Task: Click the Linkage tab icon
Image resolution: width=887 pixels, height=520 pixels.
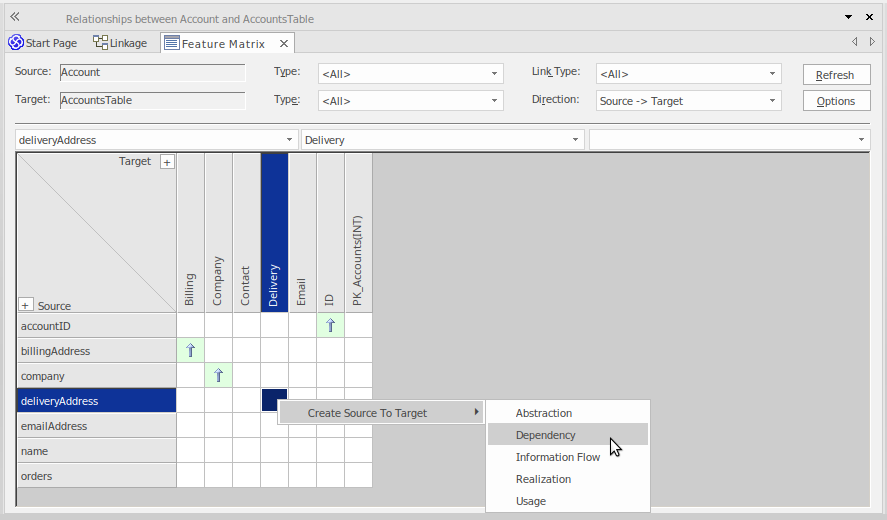Action: point(101,43)
